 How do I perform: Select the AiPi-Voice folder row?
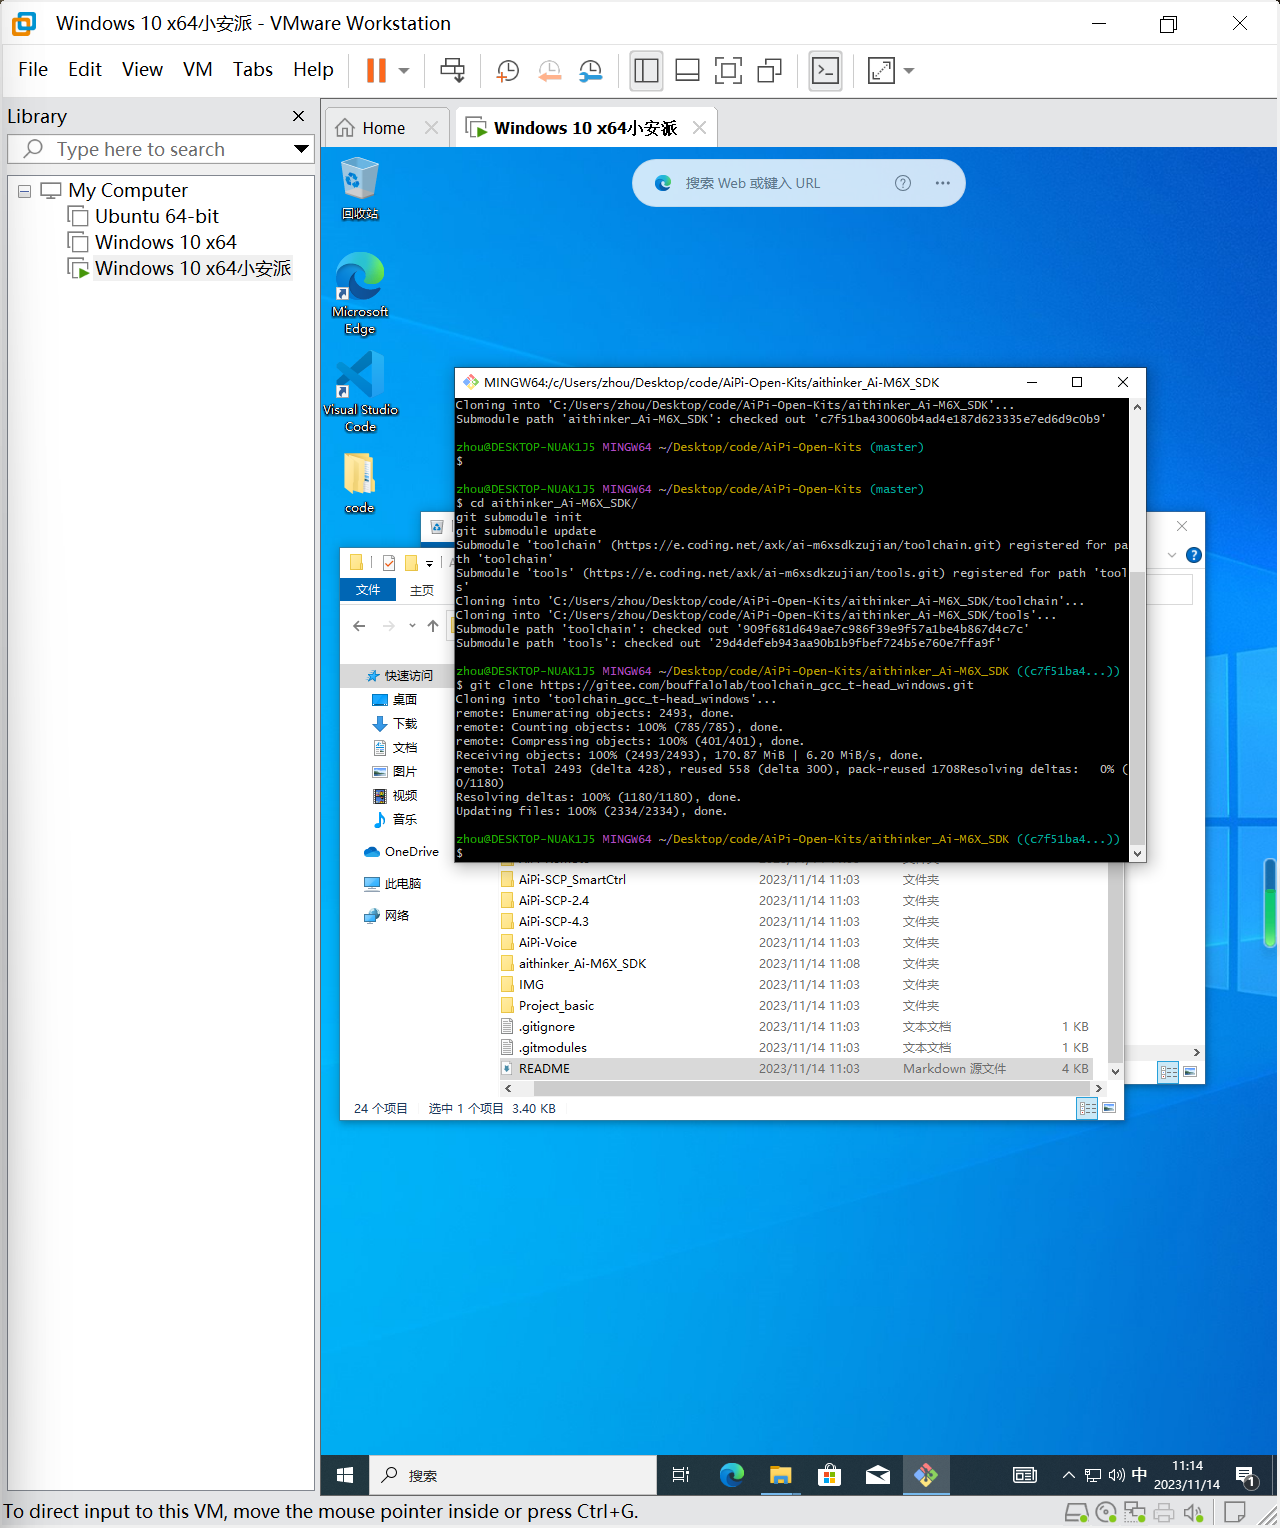click(x=795, y=943)
